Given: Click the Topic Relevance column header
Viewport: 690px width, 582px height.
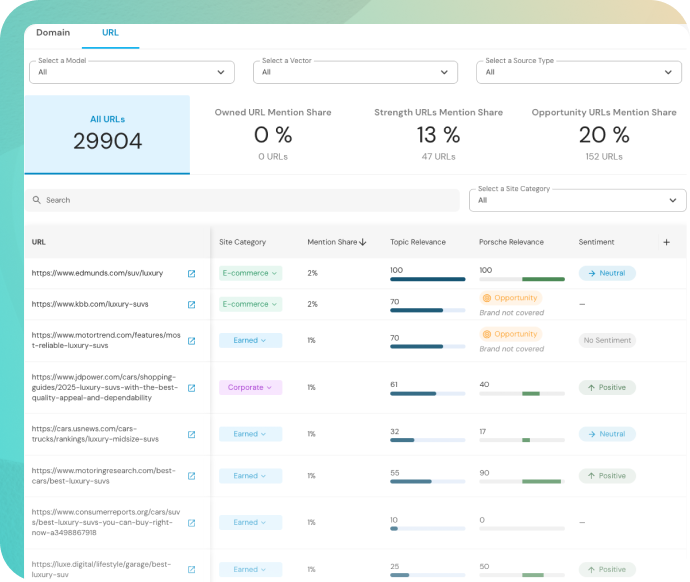Looking at the screenshot, I should [418, 242].
